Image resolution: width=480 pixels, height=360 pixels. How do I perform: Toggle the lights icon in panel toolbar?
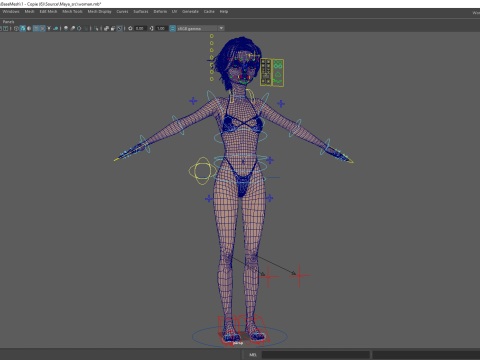pos(49,29)
